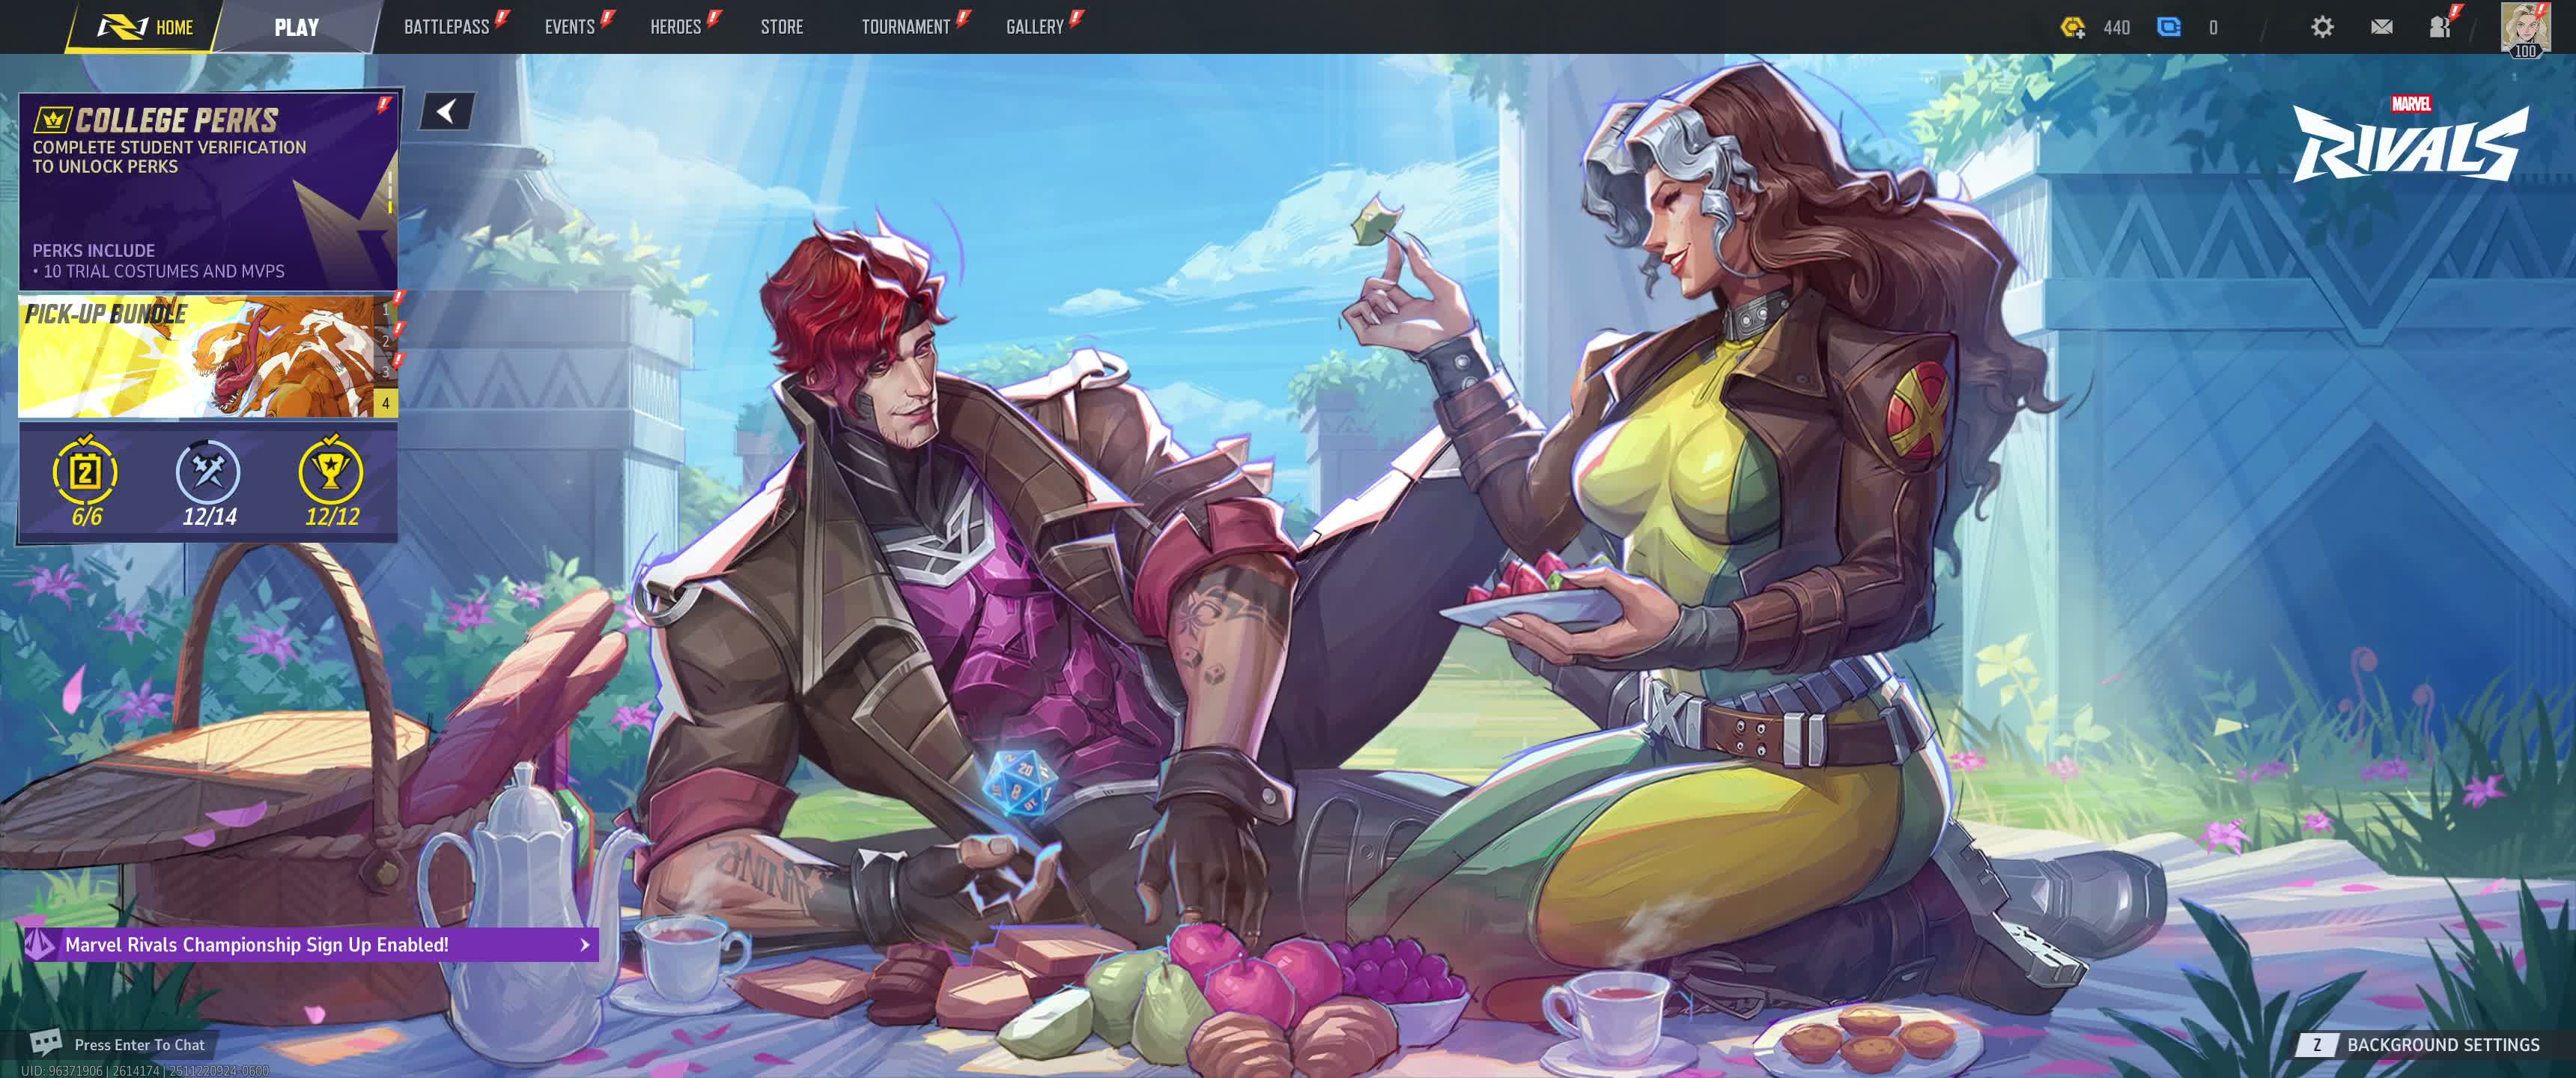The image size is (2576, 1078).
Task: Open the settings gear icon
Action: [x=2322, y=27]
